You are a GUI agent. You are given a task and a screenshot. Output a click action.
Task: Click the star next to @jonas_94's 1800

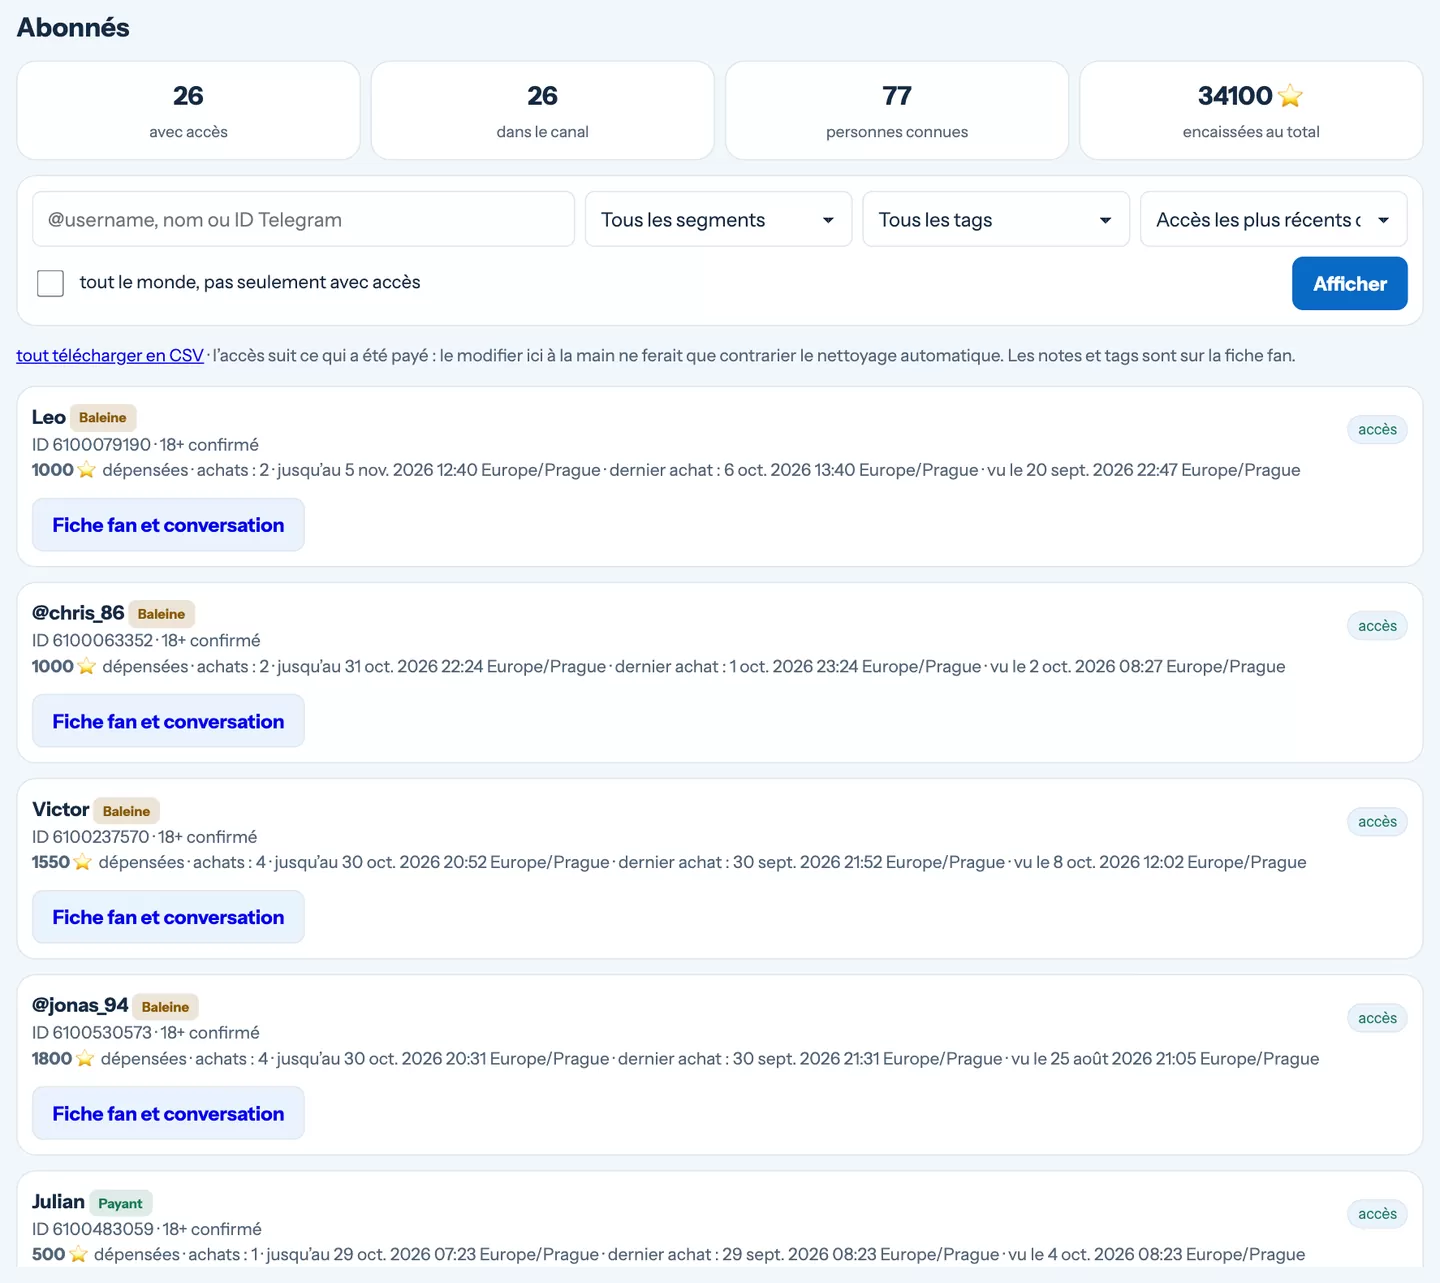pos(84,1058)
